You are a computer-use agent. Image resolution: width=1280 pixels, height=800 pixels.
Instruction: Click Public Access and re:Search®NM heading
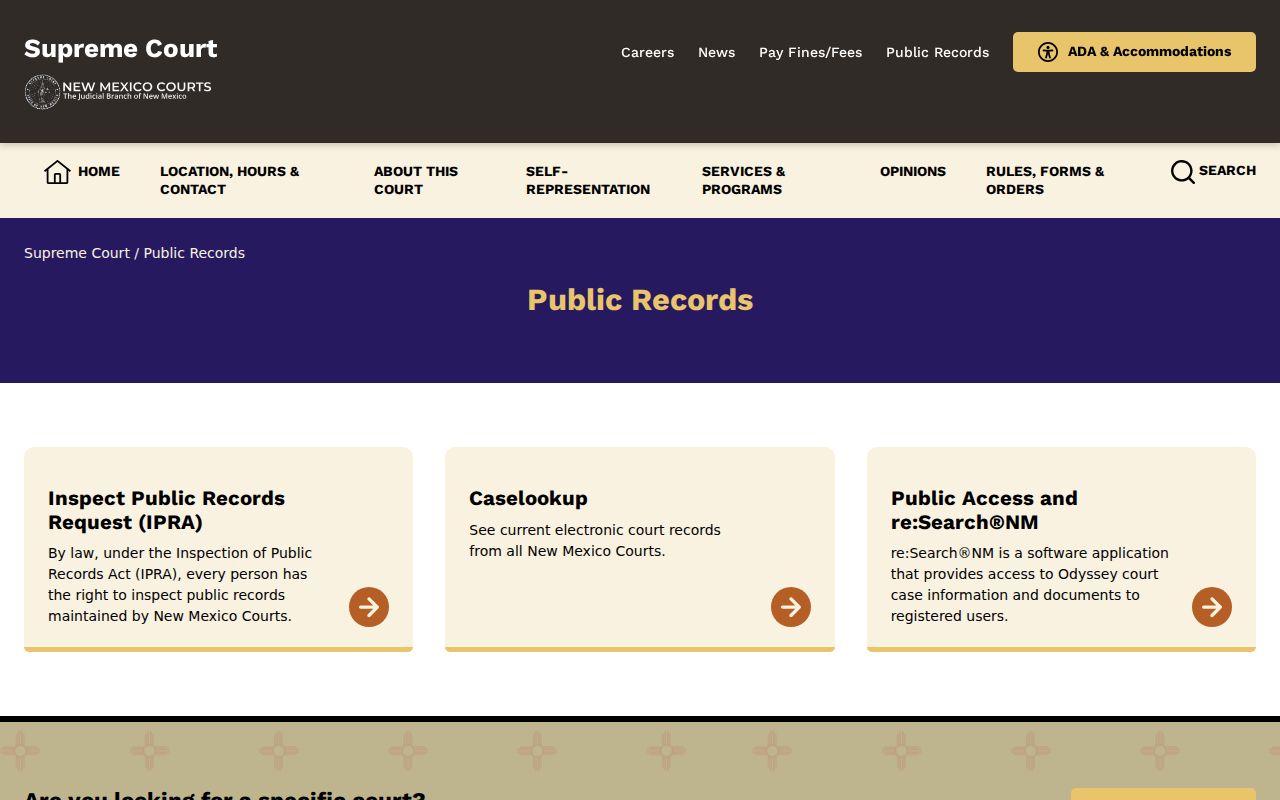tap(984, 510)
